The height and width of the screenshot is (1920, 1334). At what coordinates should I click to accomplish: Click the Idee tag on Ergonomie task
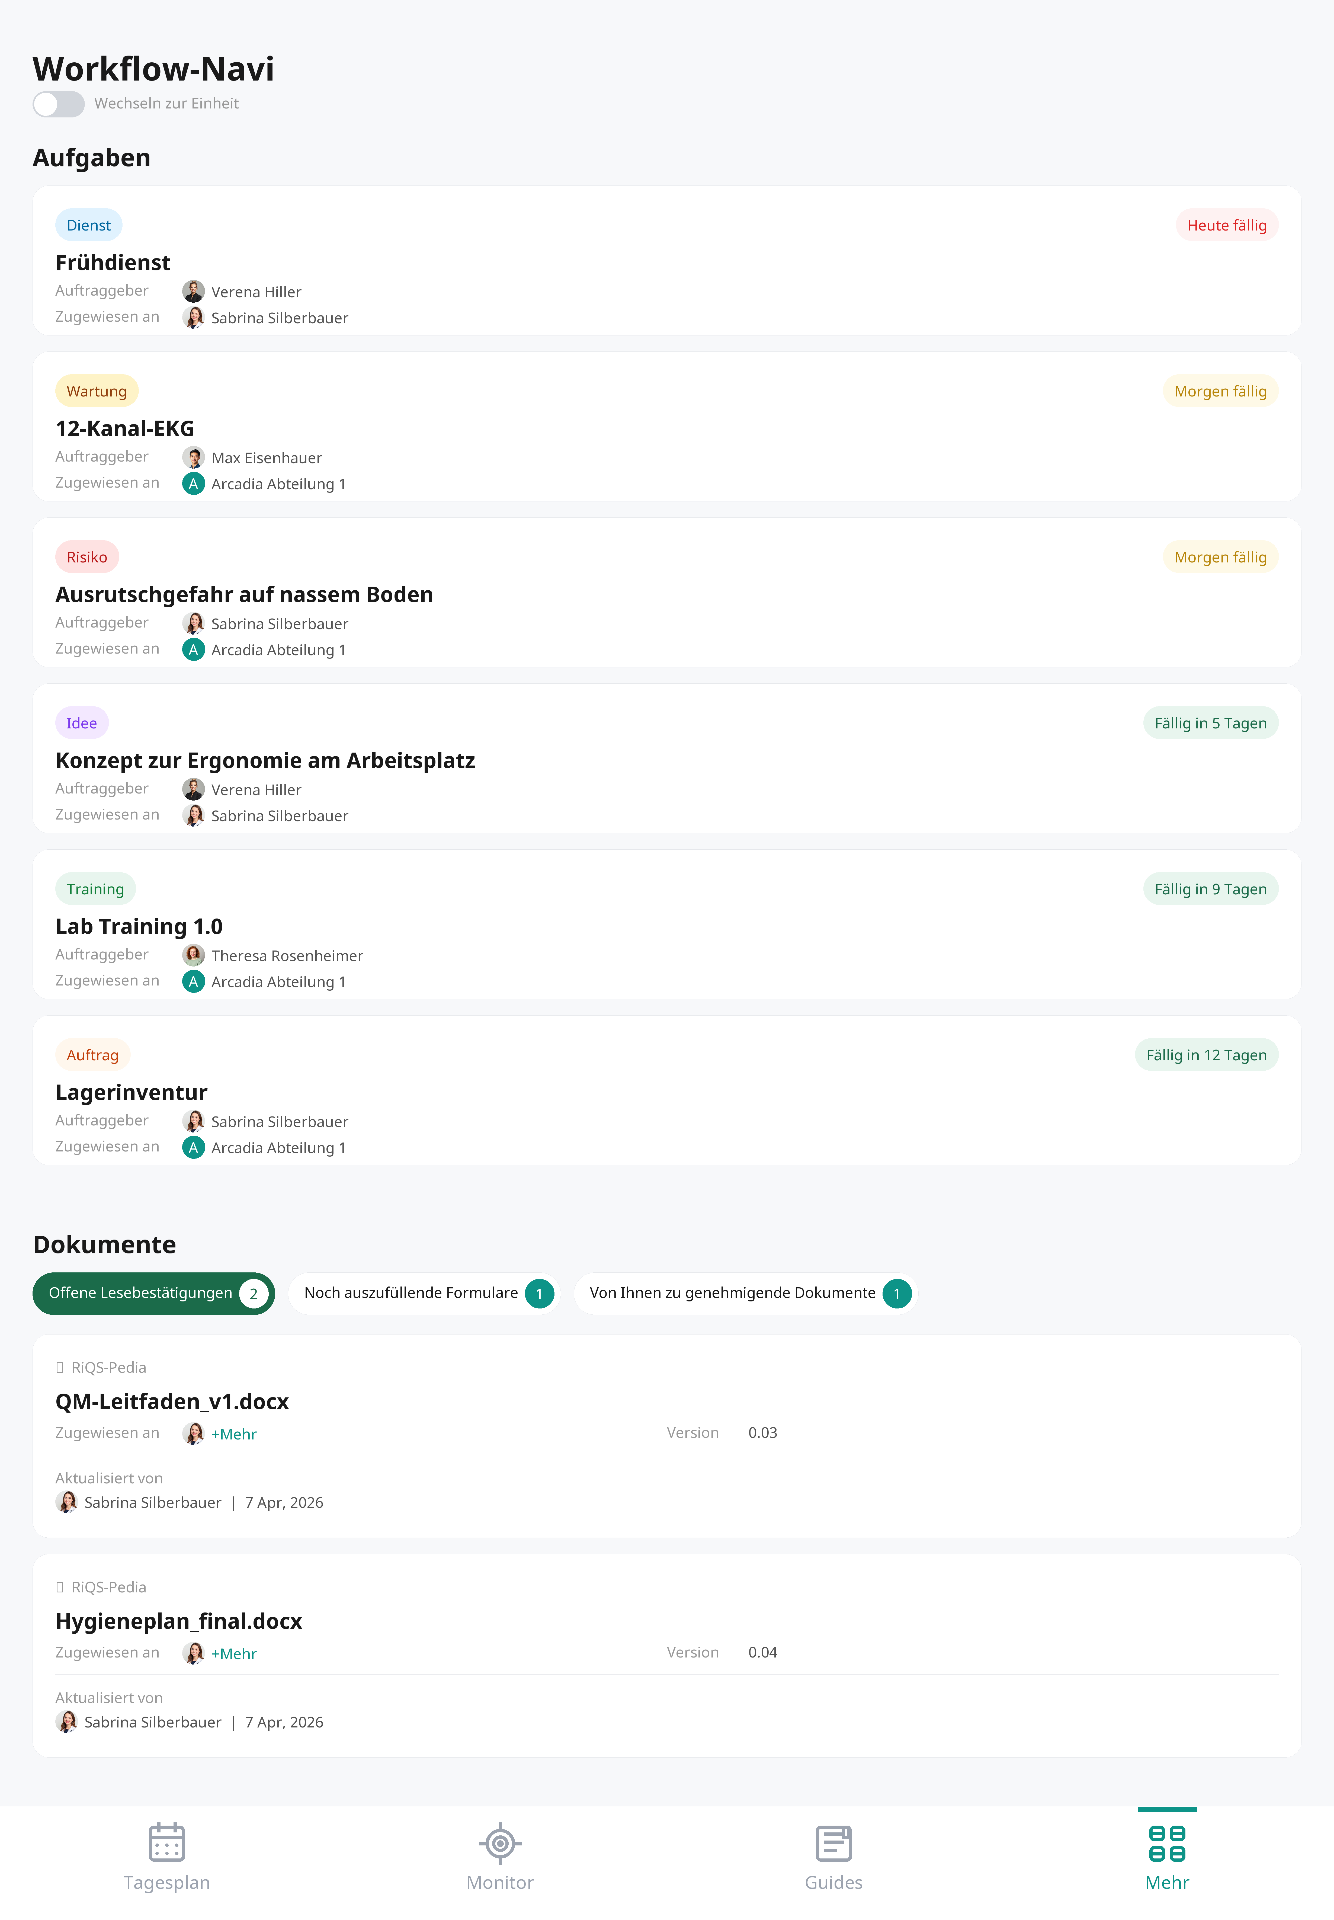(82, 723)
